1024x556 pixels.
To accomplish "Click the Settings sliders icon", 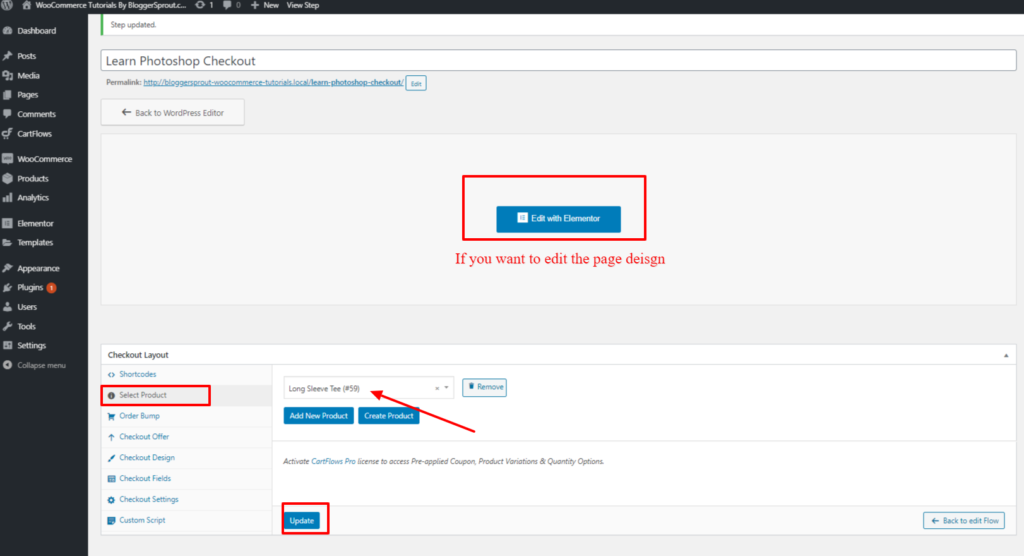I will (x=8, y=346).
